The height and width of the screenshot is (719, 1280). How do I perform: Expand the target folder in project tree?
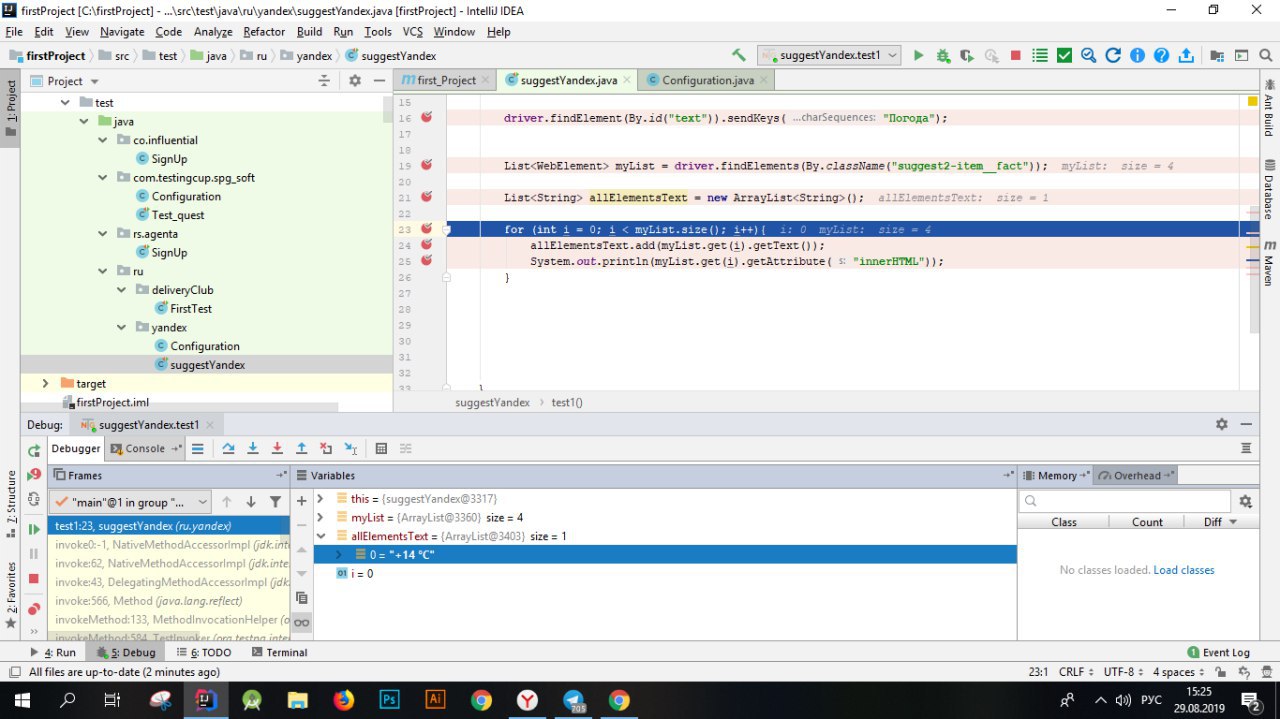point(46,383)
